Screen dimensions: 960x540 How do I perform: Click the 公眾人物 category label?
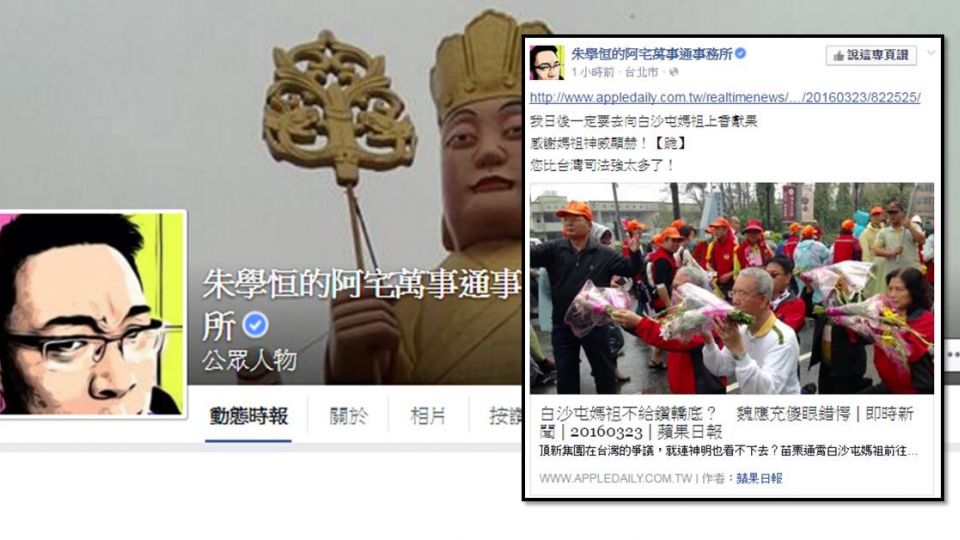coord(249,361)
